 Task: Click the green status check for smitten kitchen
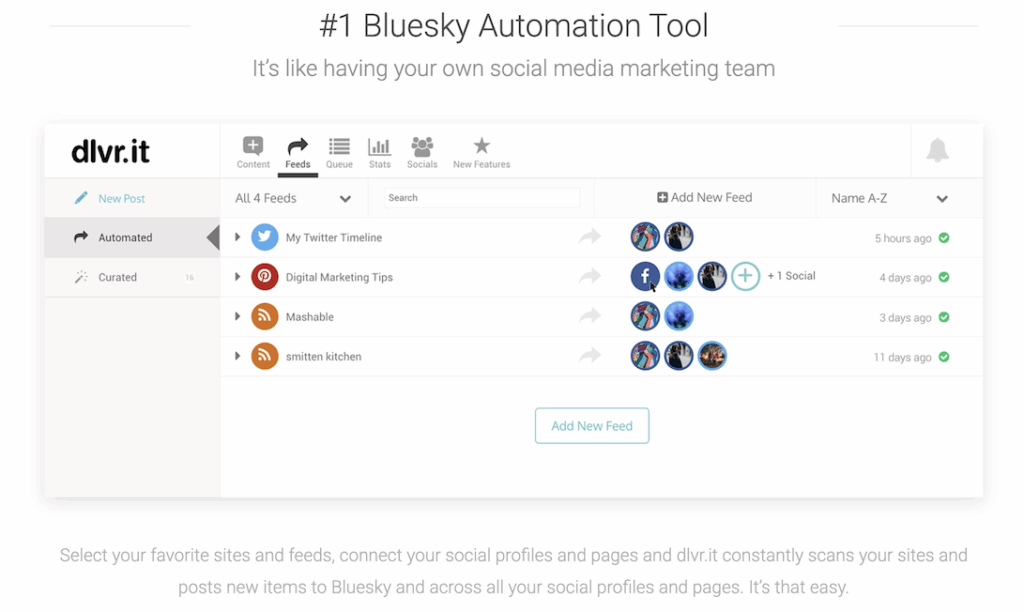[x=944, y=357]
